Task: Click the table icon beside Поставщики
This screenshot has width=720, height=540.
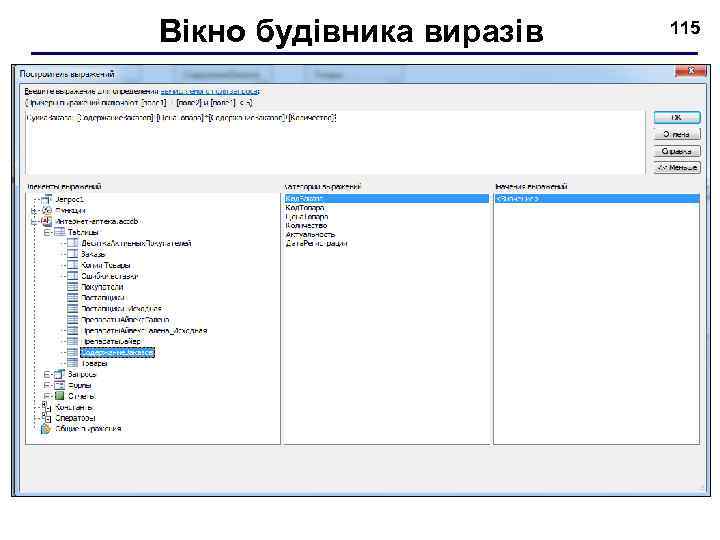Action: 73,298
